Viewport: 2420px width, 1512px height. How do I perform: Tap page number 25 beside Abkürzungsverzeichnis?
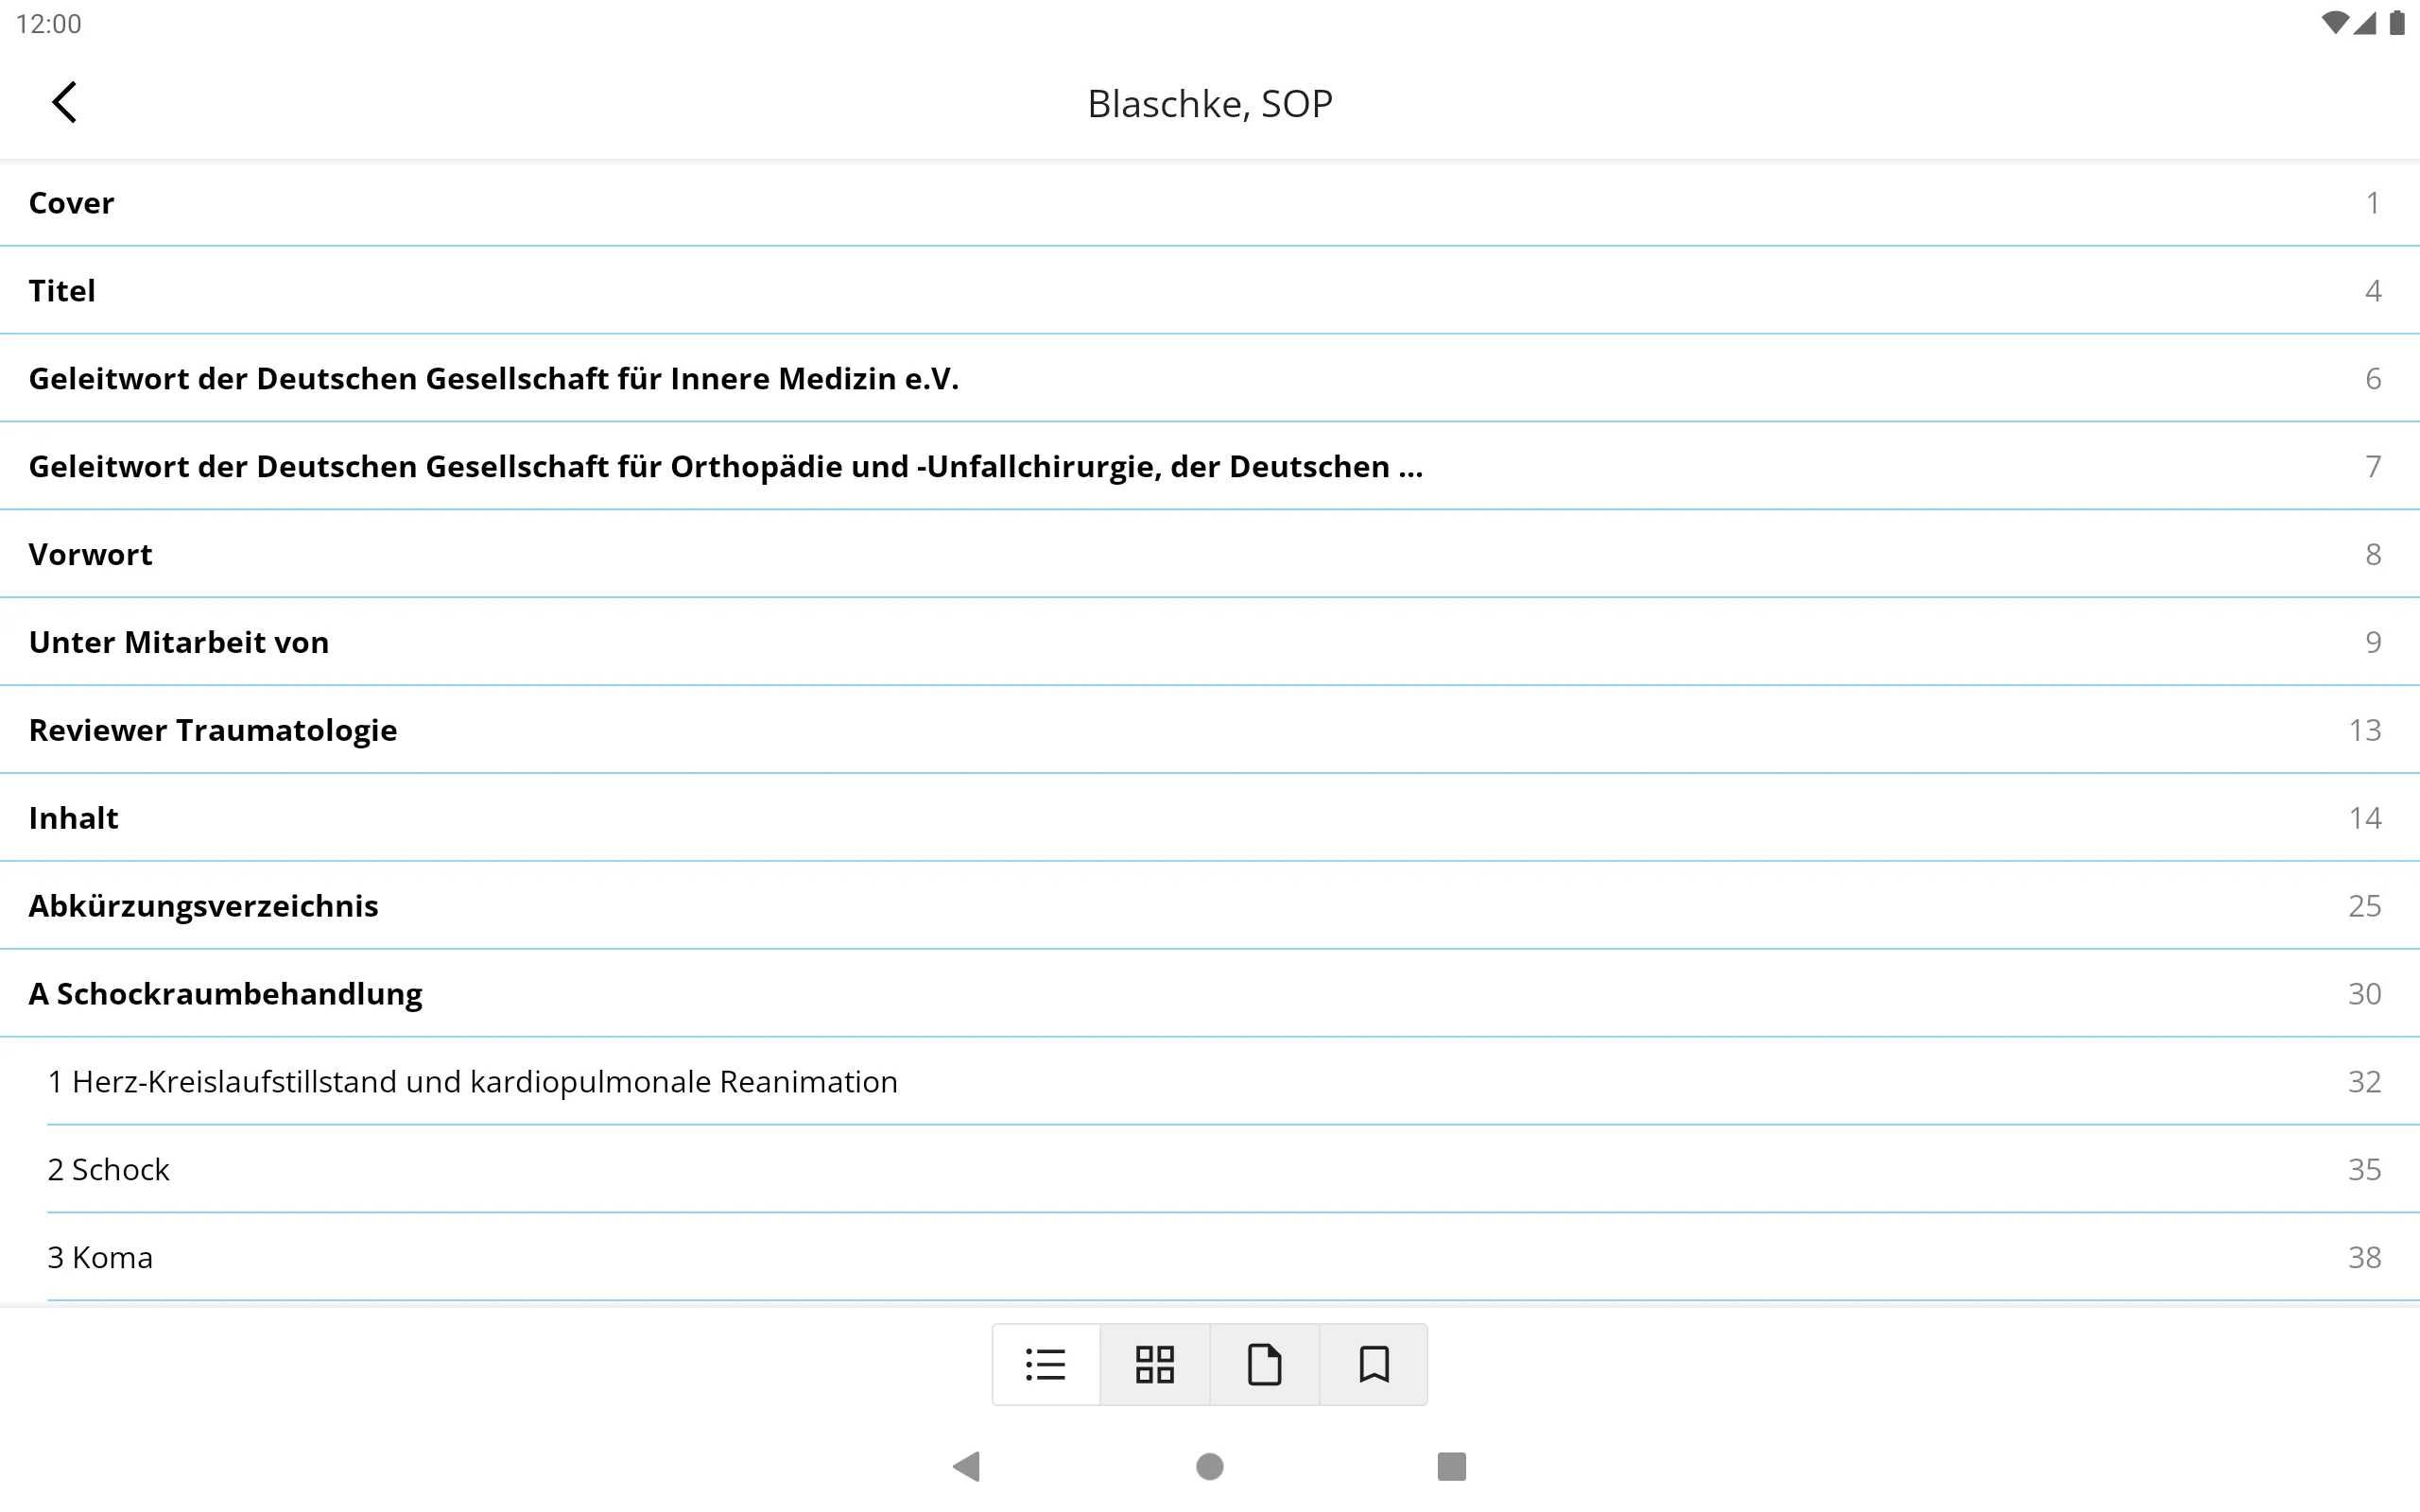(x=2364, y=906)
